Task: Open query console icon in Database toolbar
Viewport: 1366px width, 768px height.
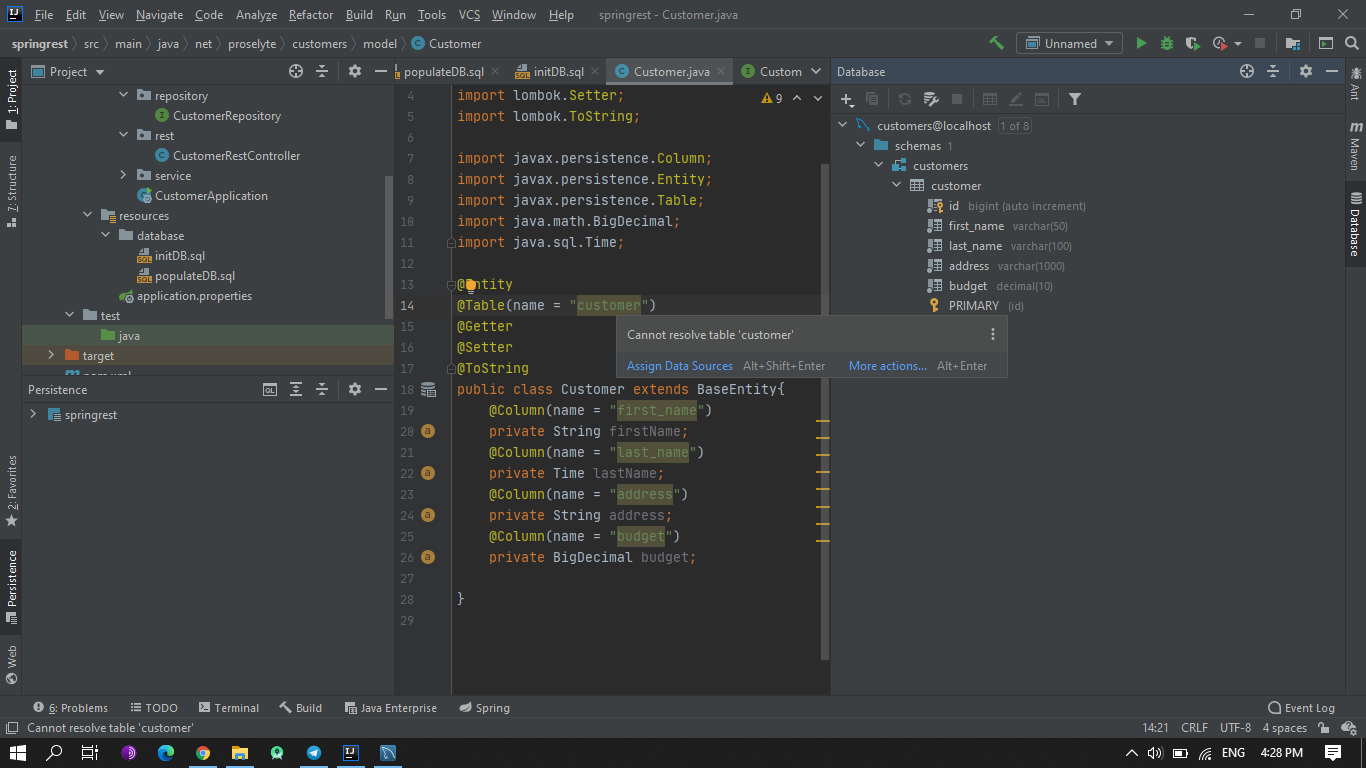Action: coord(1041,99)
